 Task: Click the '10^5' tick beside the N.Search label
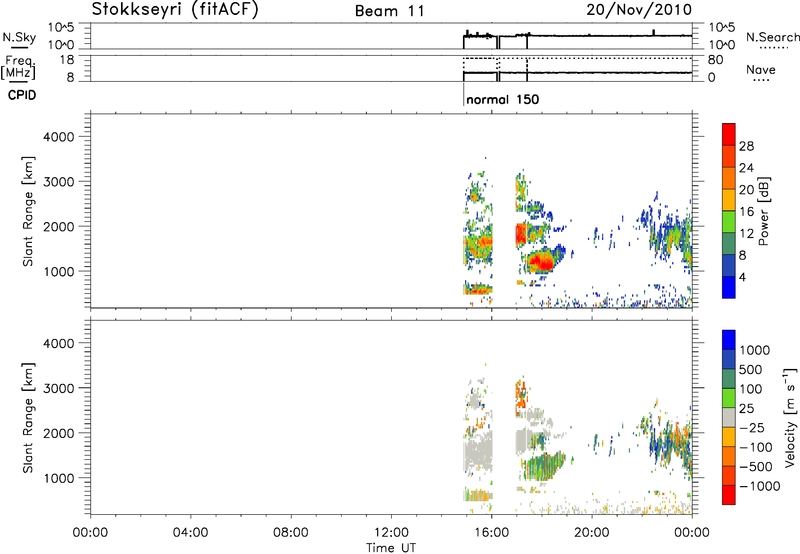coord(721,28)
